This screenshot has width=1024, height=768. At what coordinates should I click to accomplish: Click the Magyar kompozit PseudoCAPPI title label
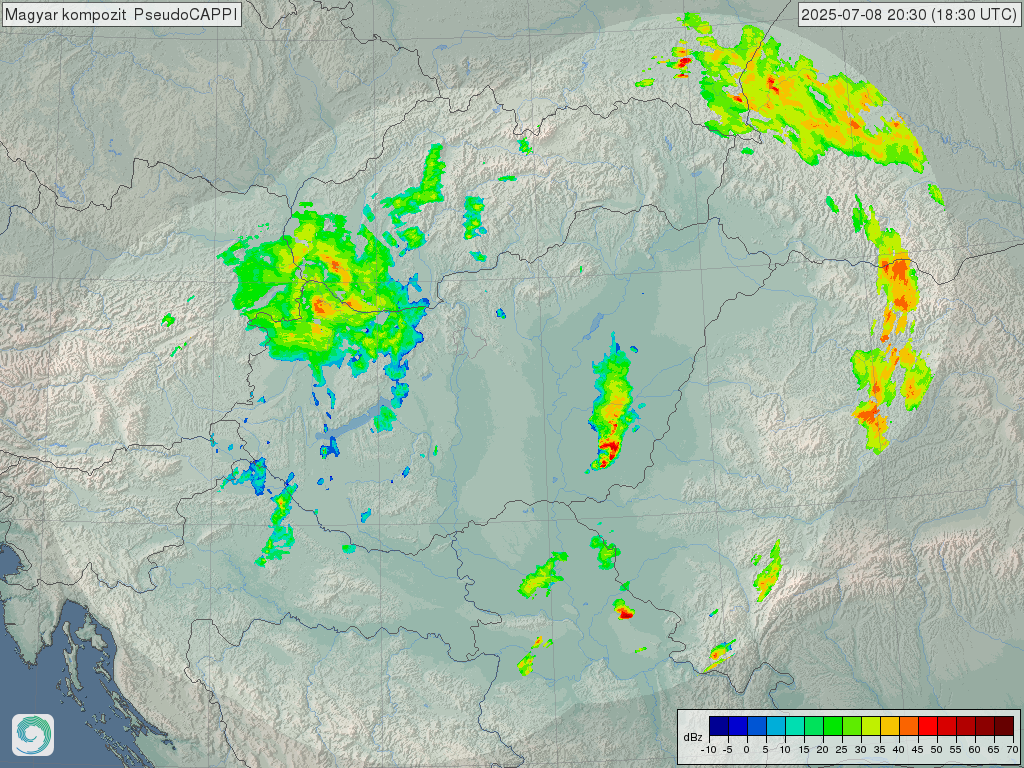(x=121, y=14)
